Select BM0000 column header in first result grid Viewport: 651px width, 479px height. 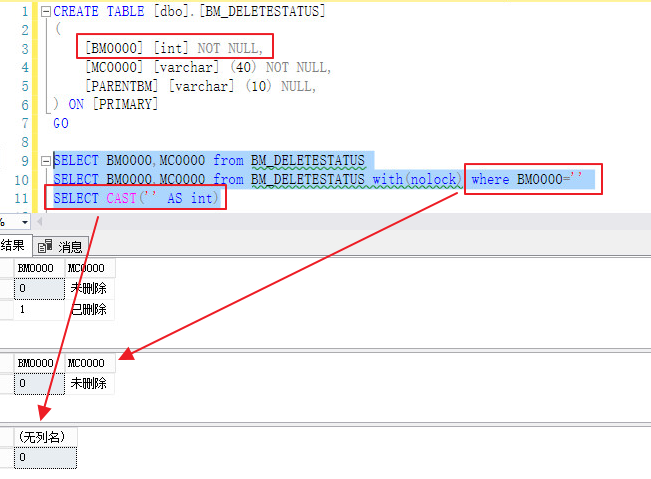(x=39, y=268)
